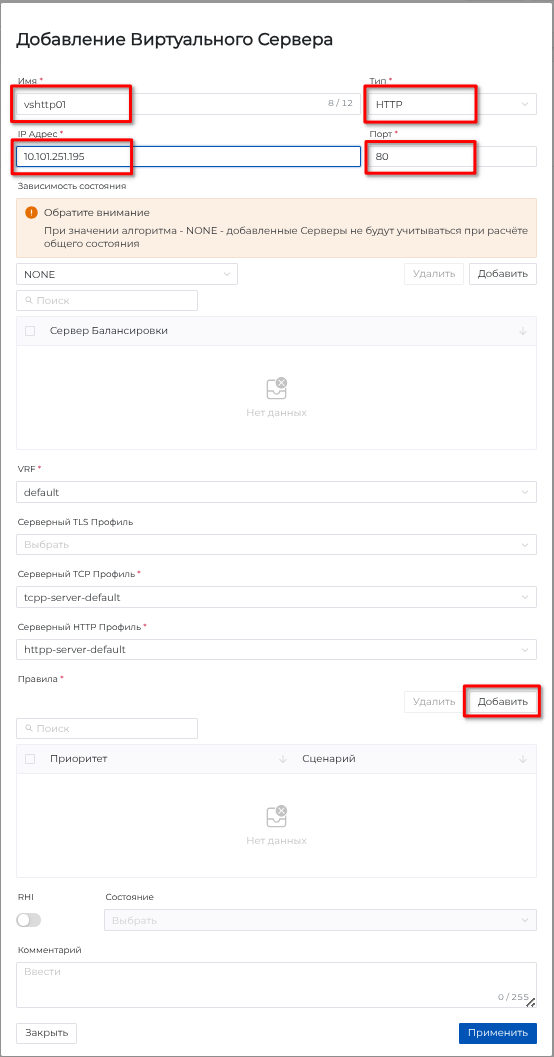This screenshot has width=554, height=1057.
Task: Open the tcpp-server-default profile dropdown
Action: 276,597
